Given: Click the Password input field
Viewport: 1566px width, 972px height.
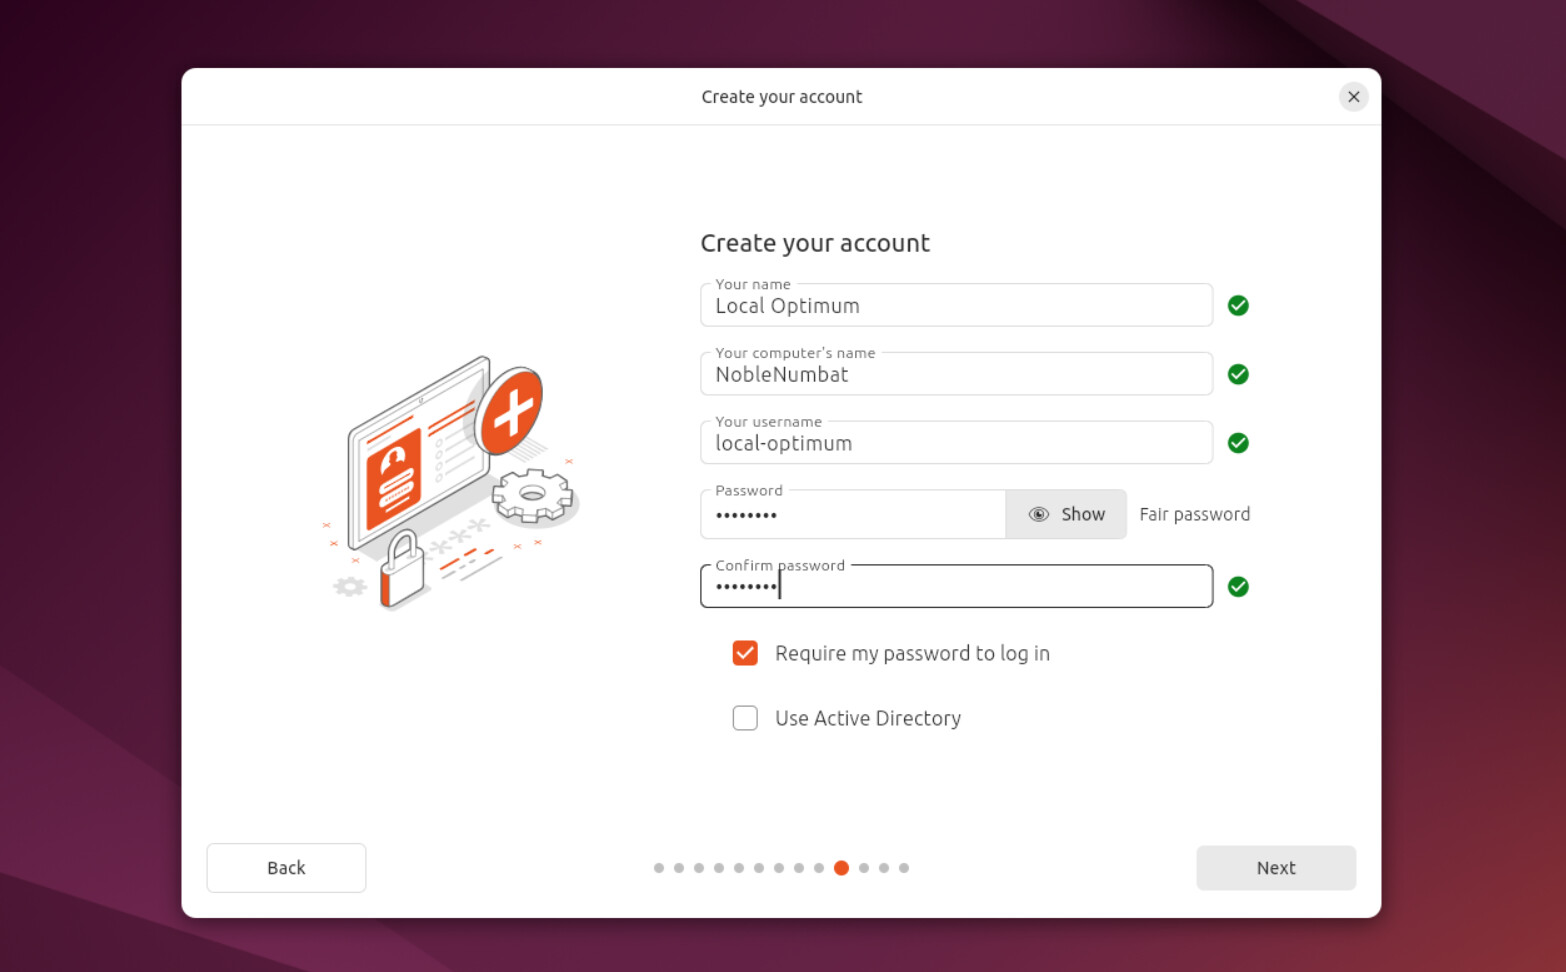Looking at the screenshot, I should click(850, 514).
